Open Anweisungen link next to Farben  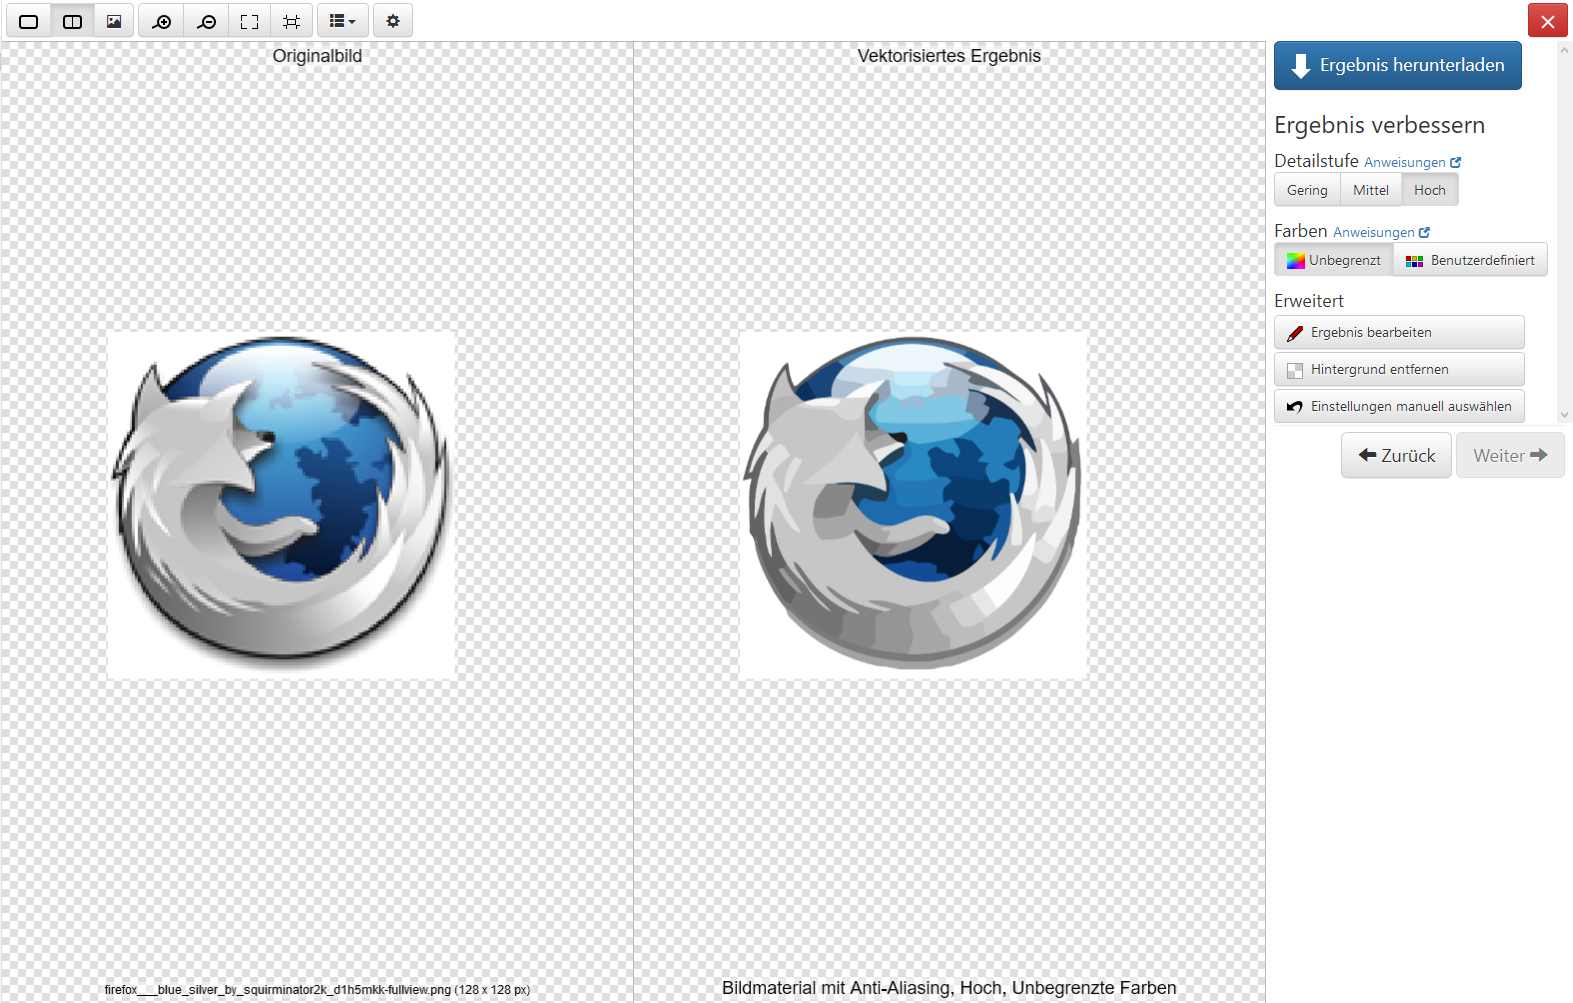(x=1380, y=232)
